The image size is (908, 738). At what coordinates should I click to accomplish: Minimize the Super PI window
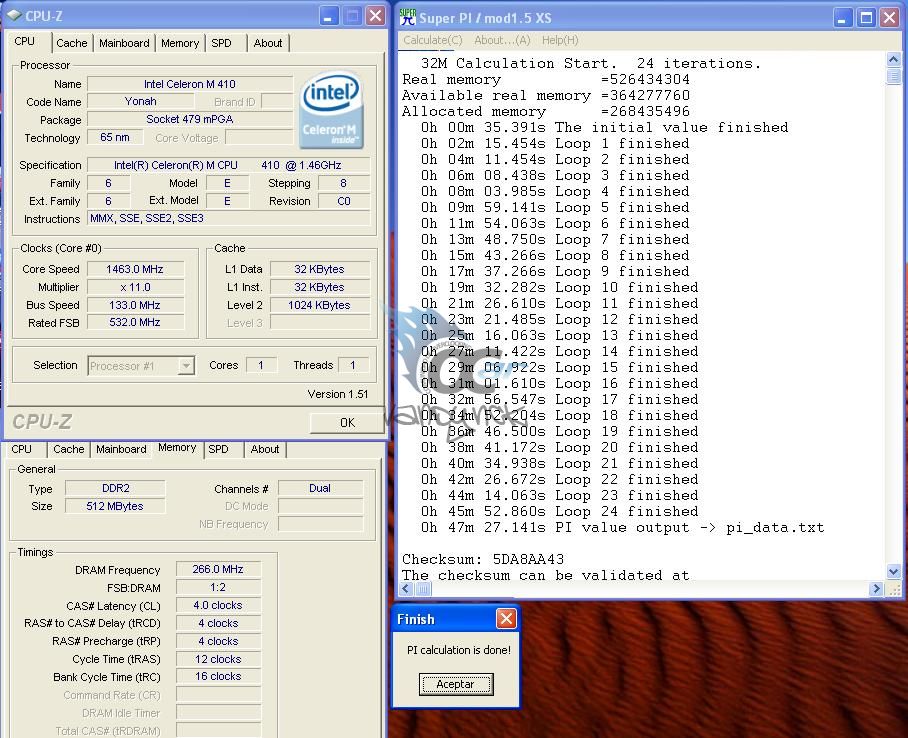point(843,18)
